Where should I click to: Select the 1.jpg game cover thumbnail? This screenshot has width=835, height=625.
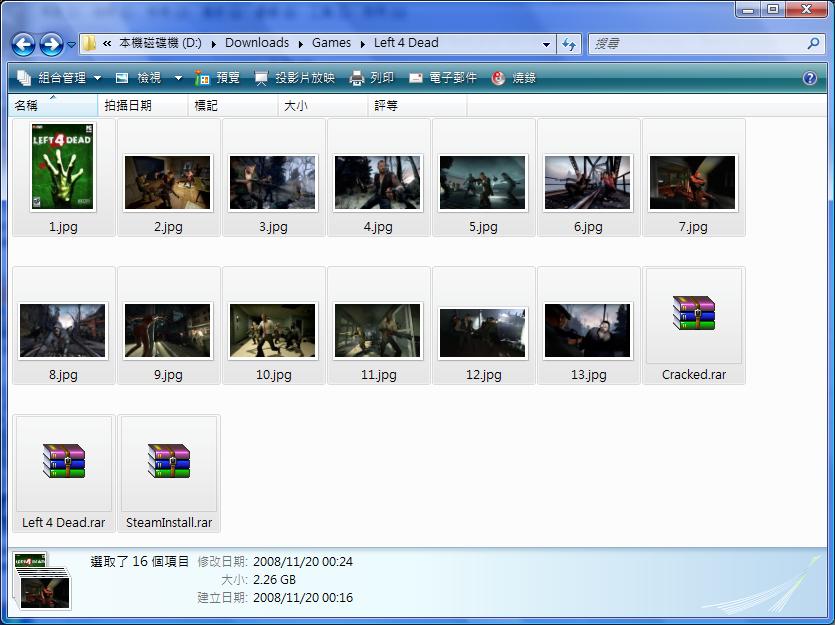pos(64,168)
